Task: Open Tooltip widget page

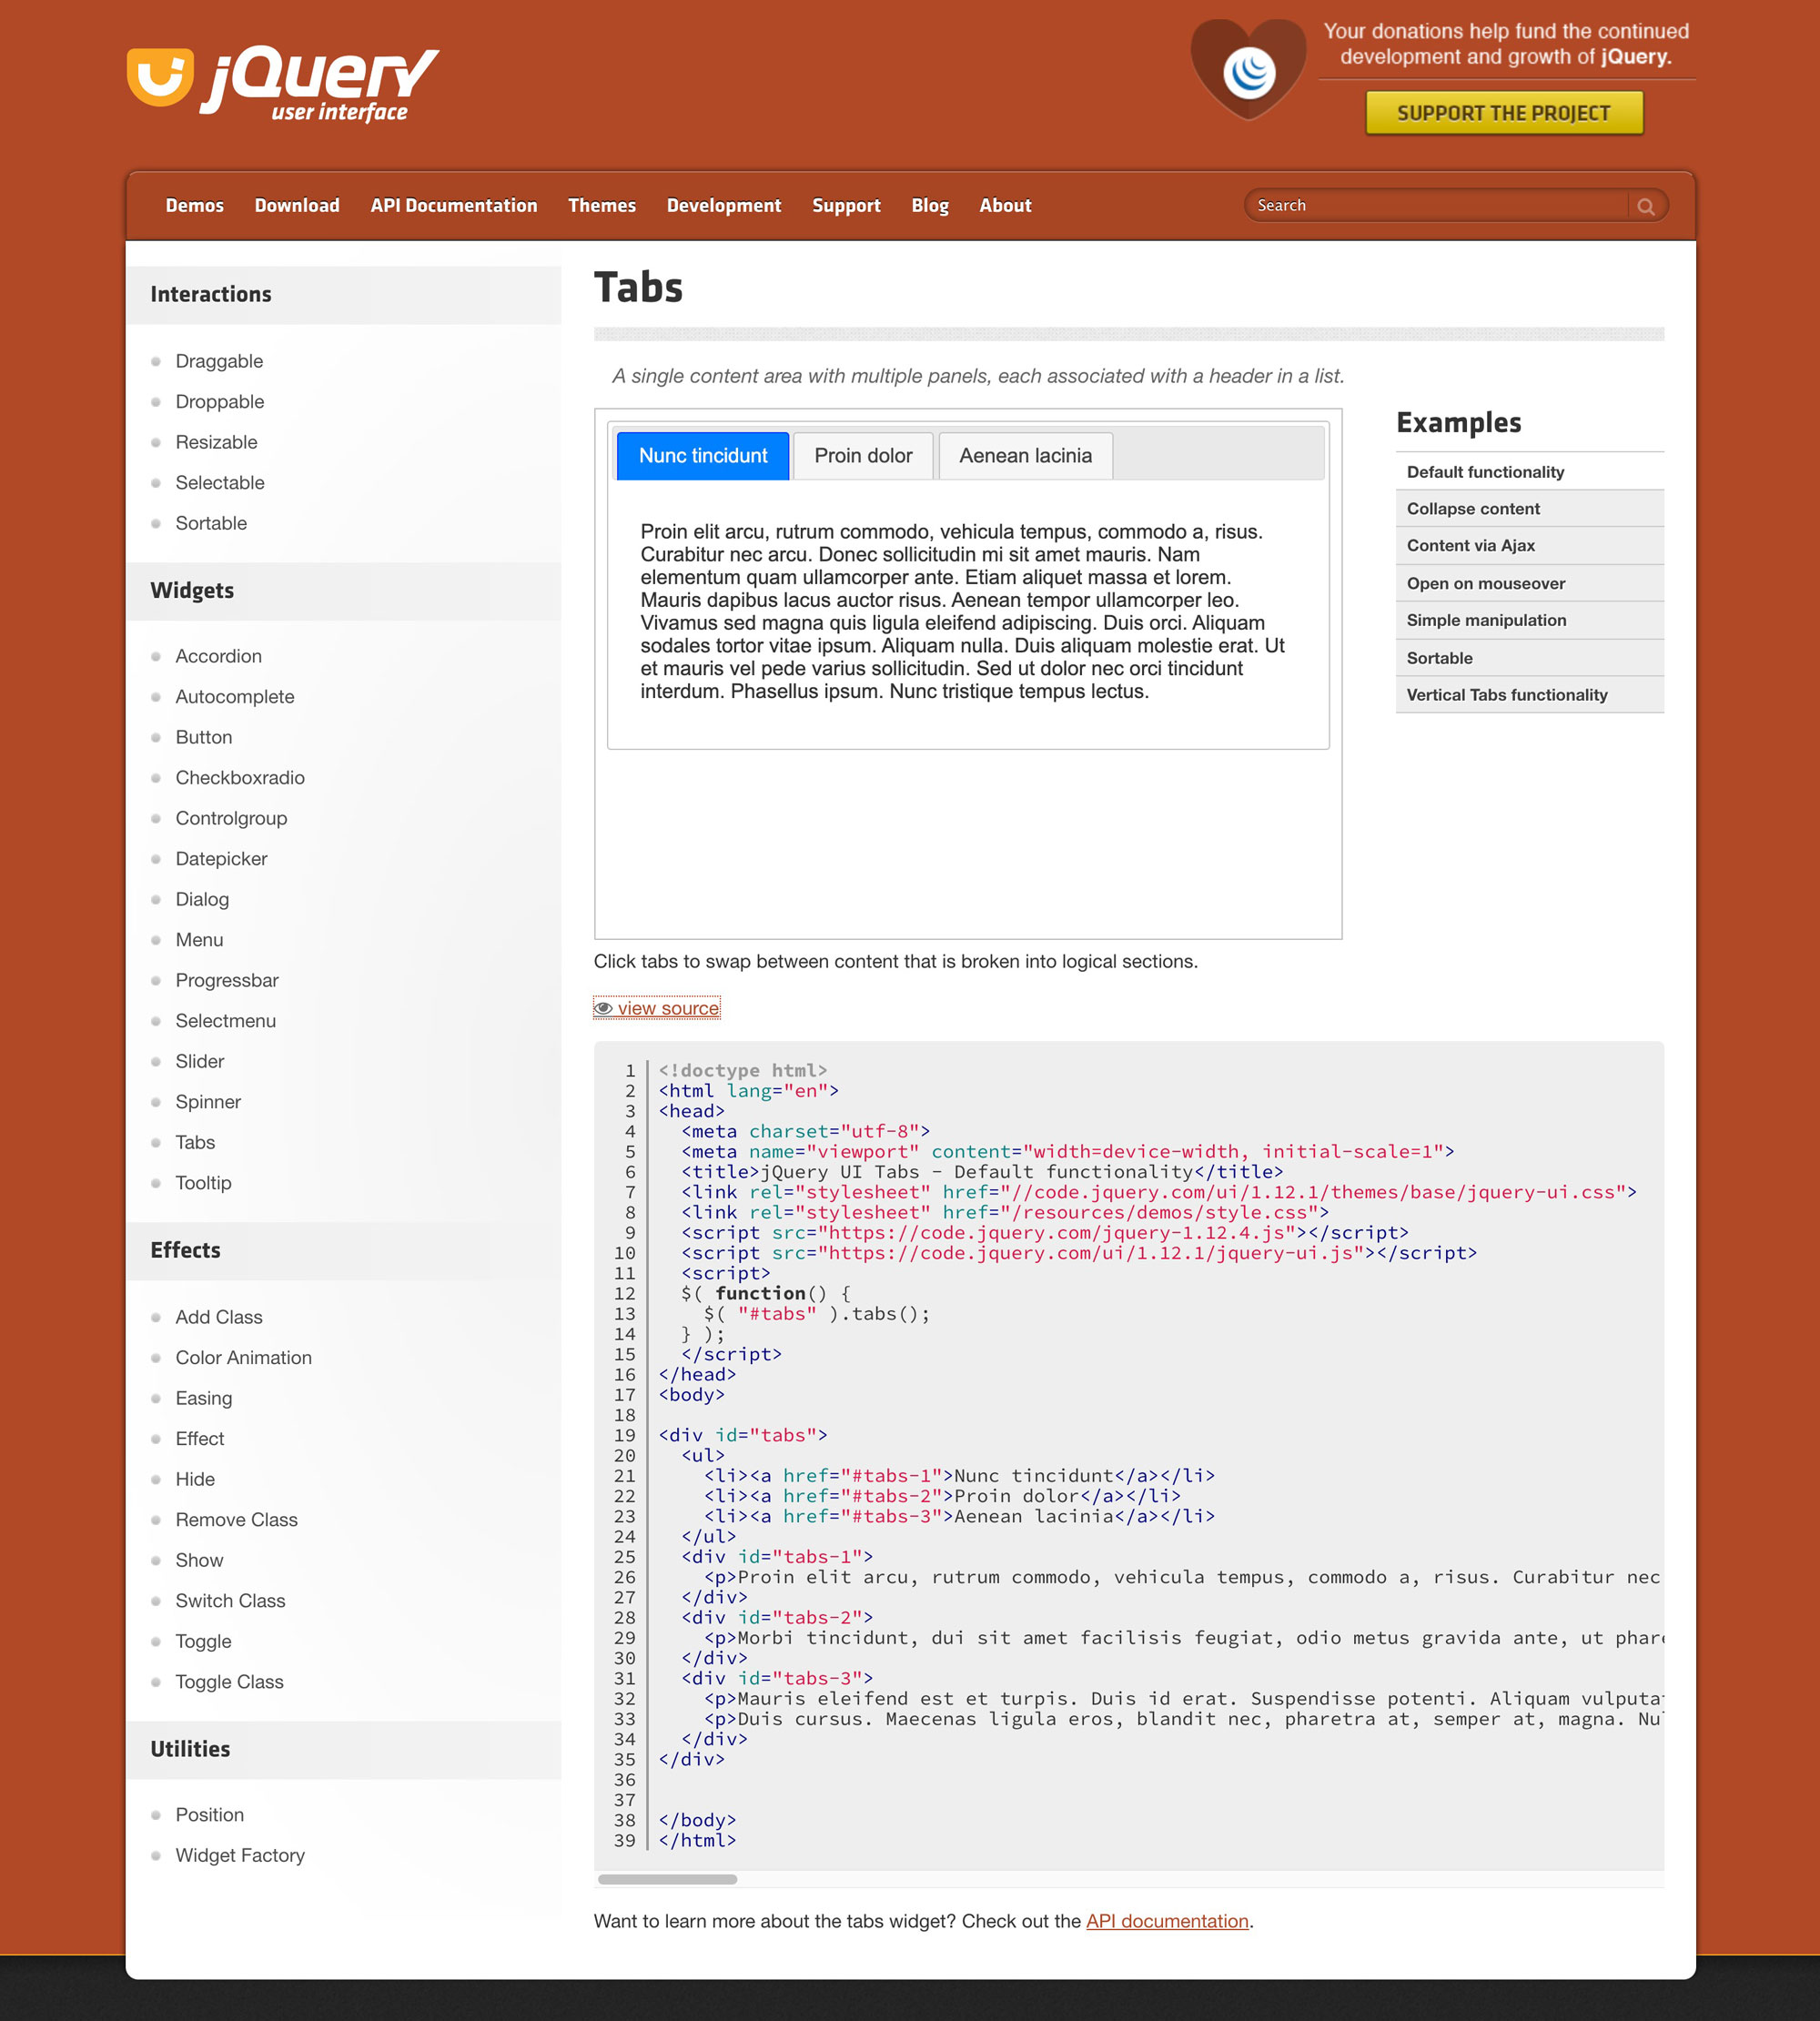Action: pyautogui.click(x=203, y=1183)
